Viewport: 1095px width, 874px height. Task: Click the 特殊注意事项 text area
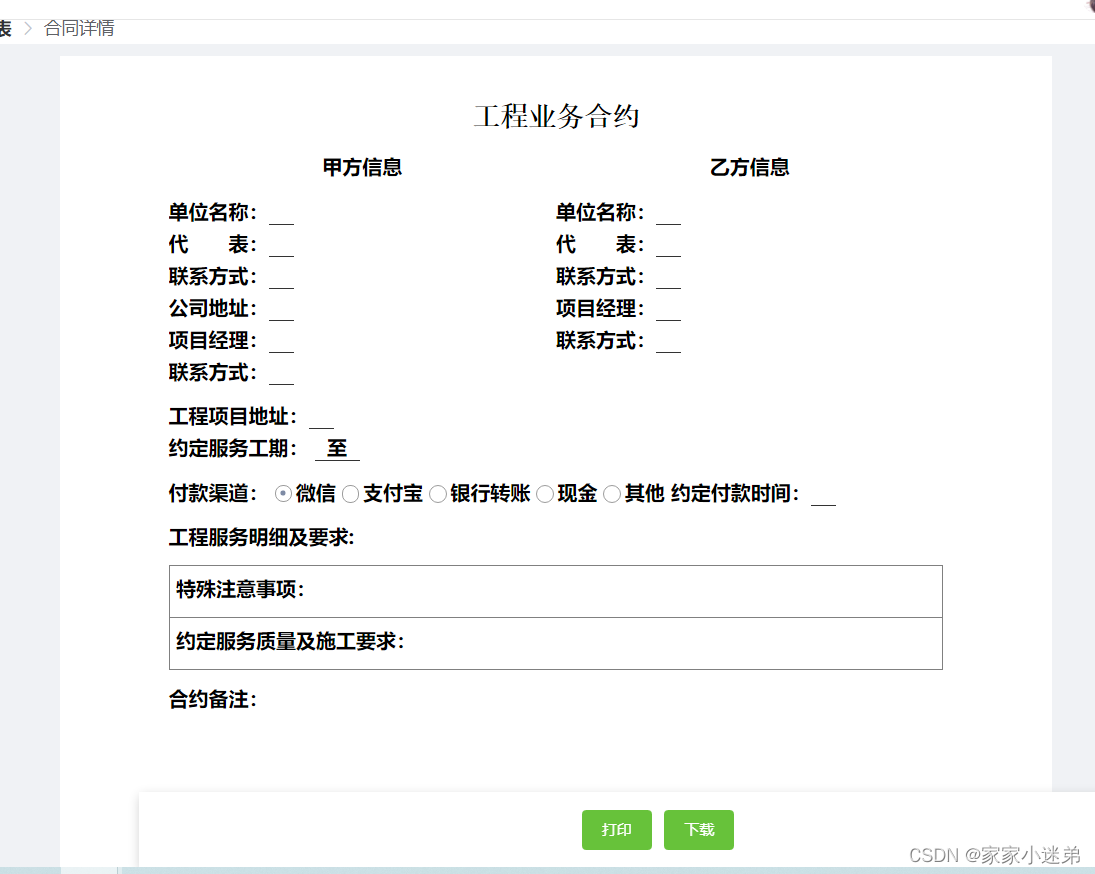click(555, 591)
